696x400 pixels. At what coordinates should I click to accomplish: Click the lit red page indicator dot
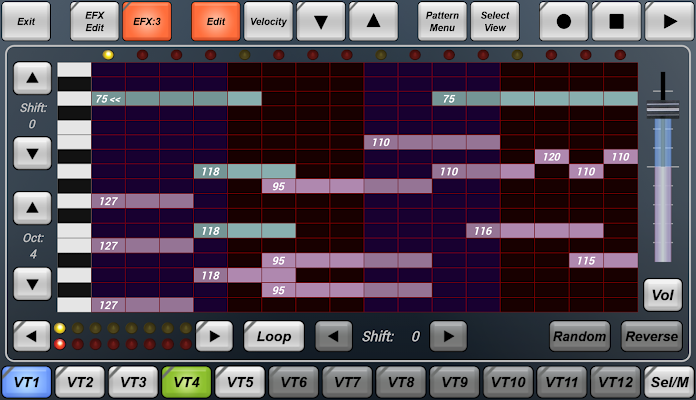(x=59, y=344)
